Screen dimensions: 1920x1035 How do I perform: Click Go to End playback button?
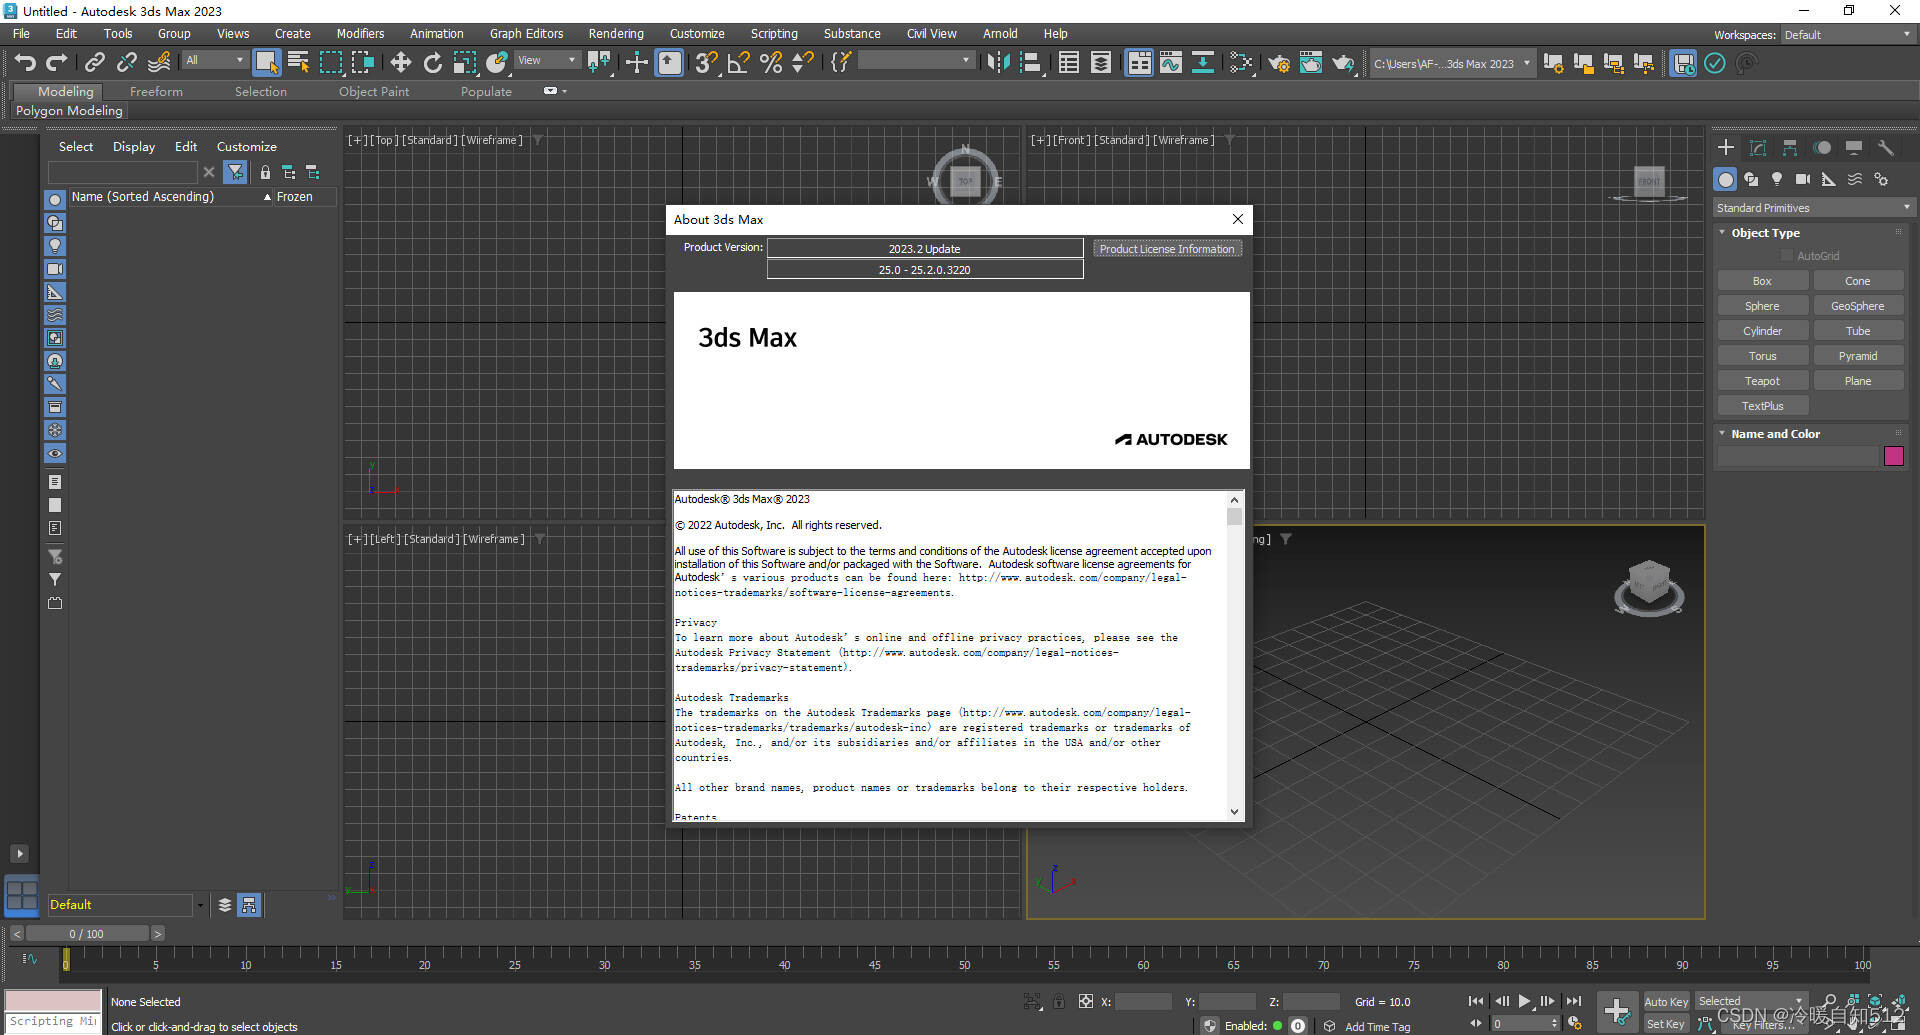tap(1574, 1001)
